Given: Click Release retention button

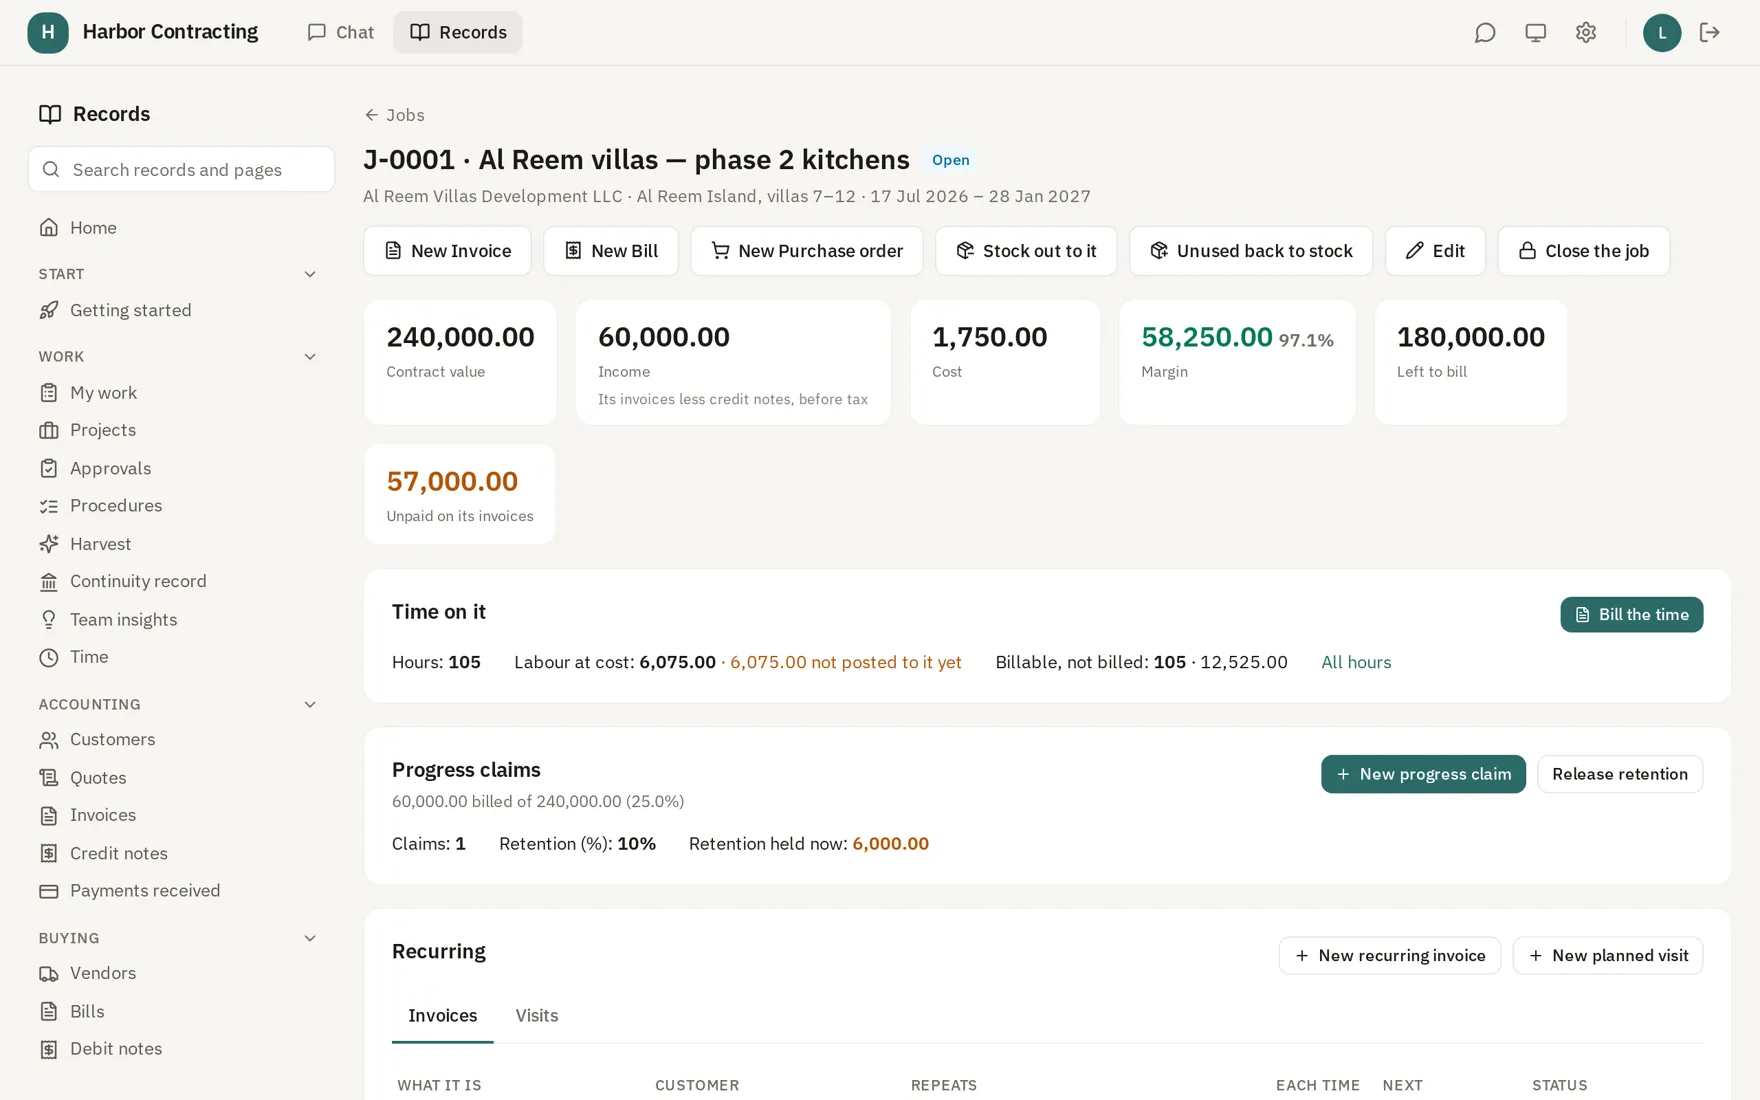Looking at the screenshot, I should pos(1620,774).
